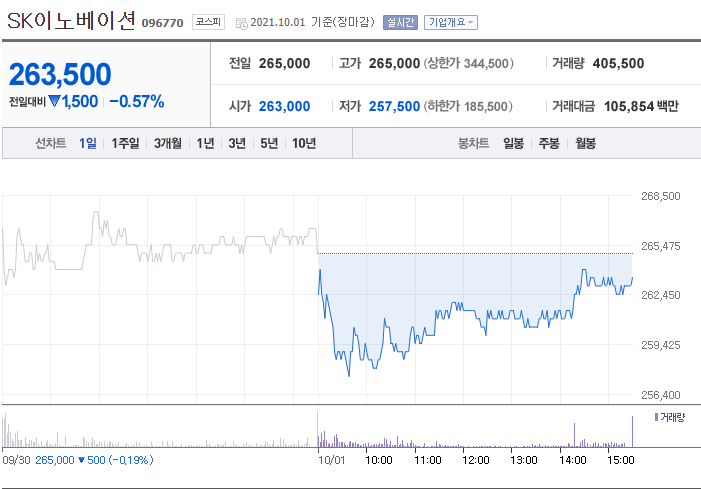701x489 pixels.
Task: Click the current price 263,500
Action: 60,74
